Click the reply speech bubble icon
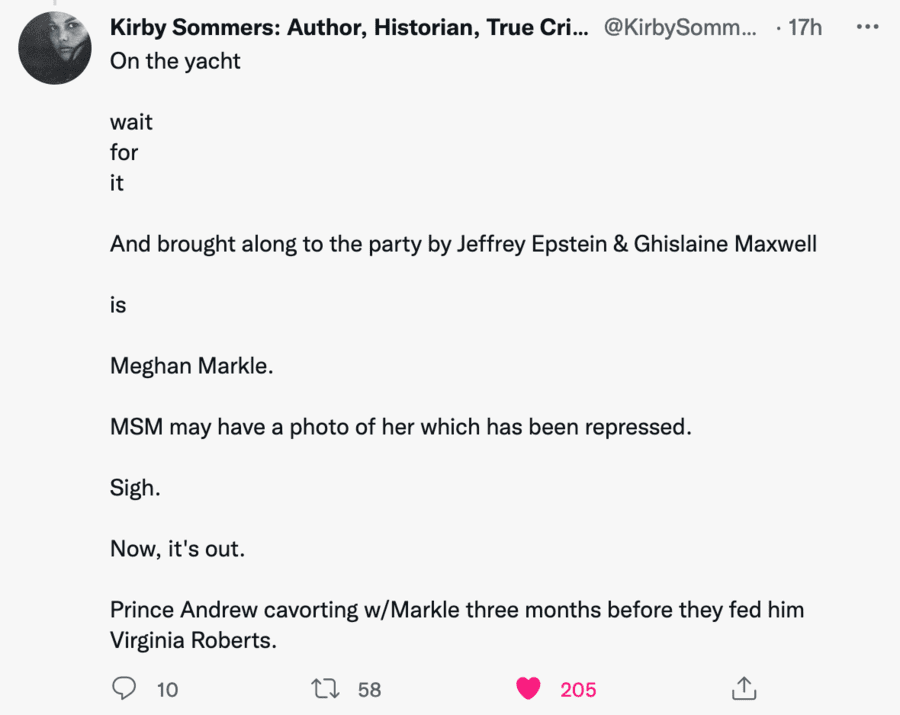Screen dimensions: 900x715 coord(123,689)
